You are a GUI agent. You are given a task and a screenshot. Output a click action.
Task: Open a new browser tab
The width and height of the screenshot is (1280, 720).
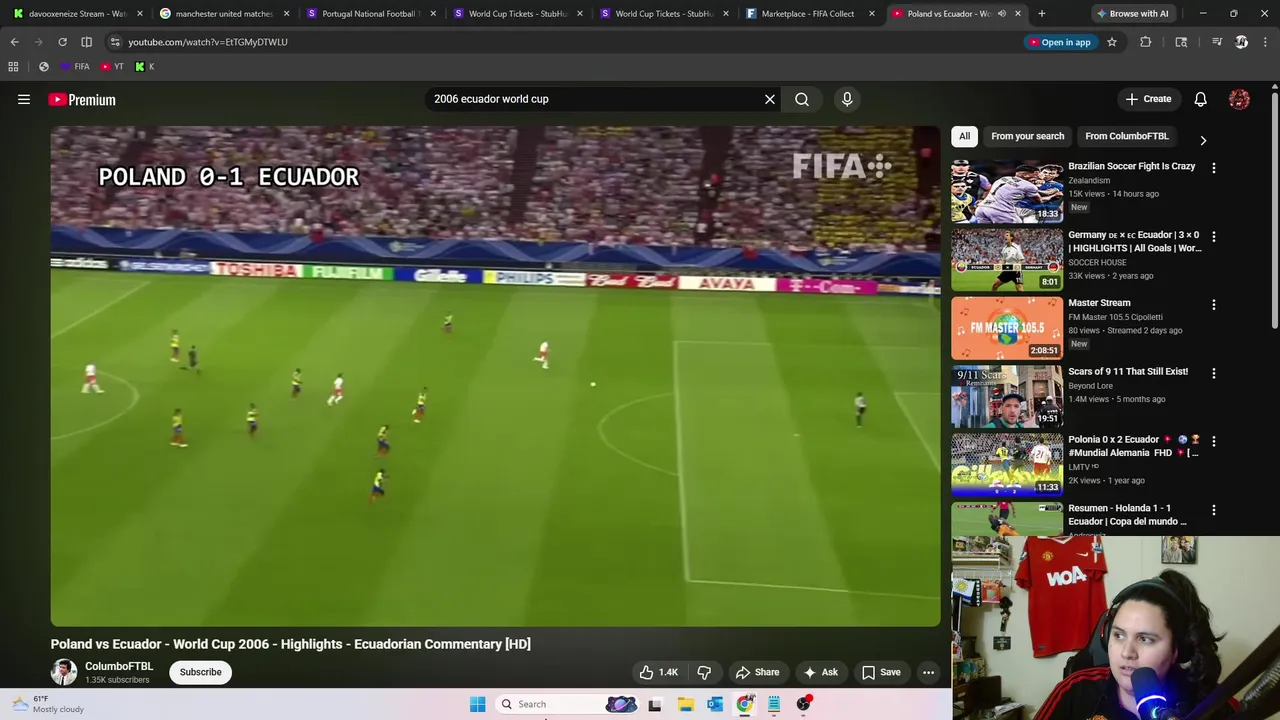click(x=1041, y=14)
